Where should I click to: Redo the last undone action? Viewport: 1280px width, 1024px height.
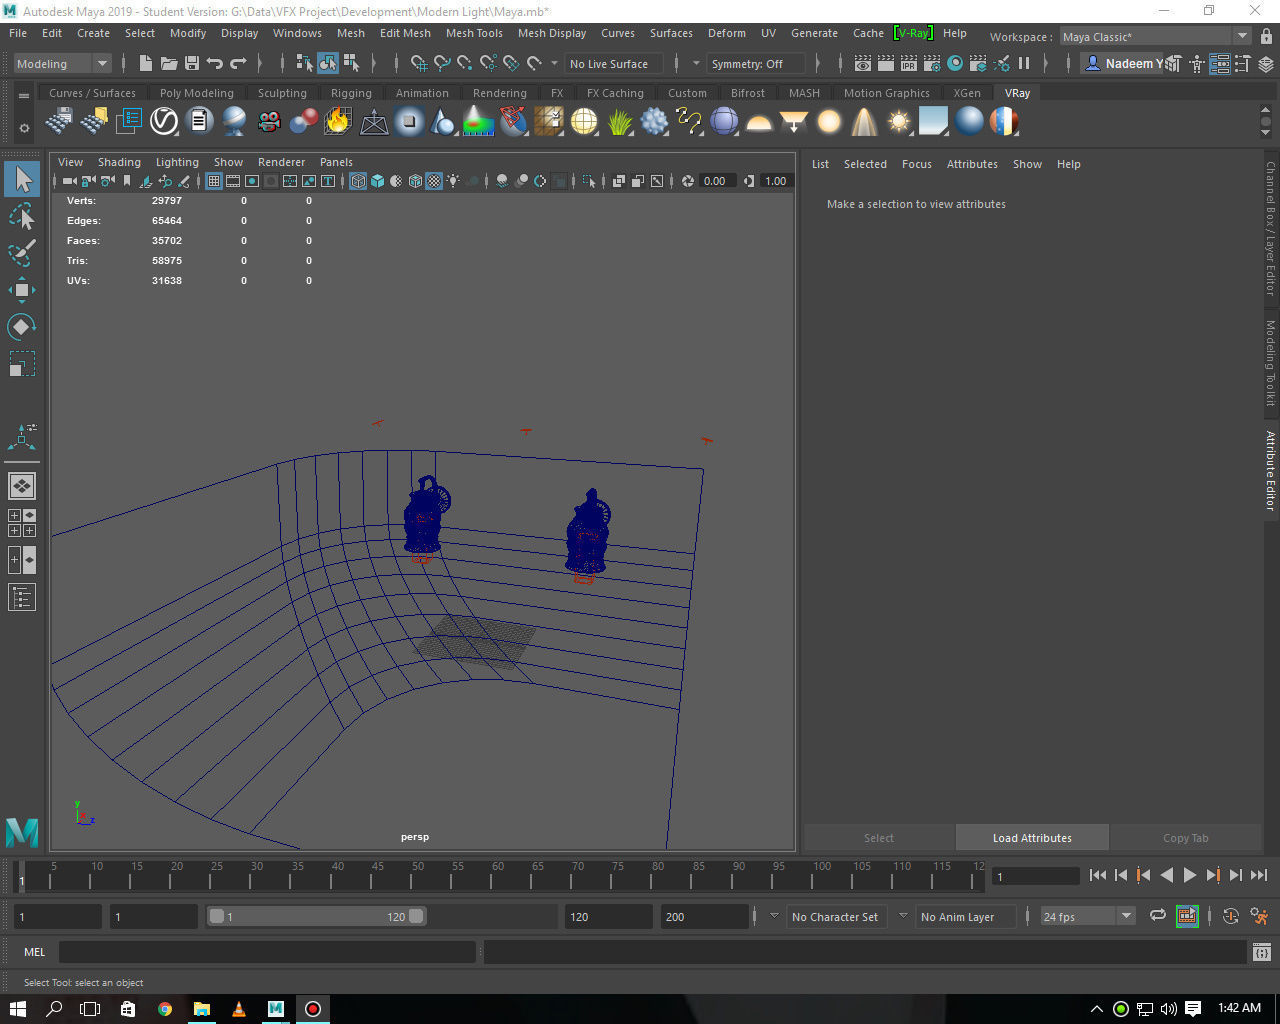[x=238, y=63]
